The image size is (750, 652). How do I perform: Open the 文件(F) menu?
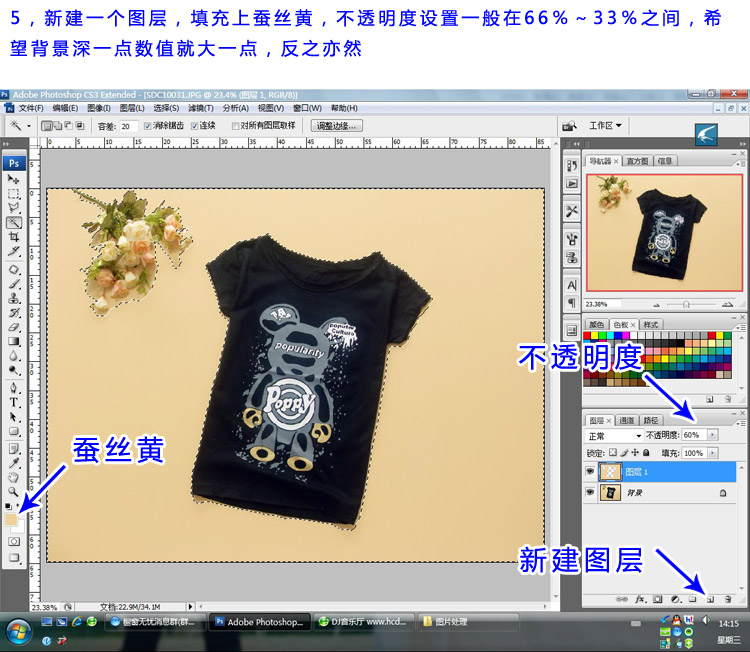pyautogui.click(x=31, y=108)
